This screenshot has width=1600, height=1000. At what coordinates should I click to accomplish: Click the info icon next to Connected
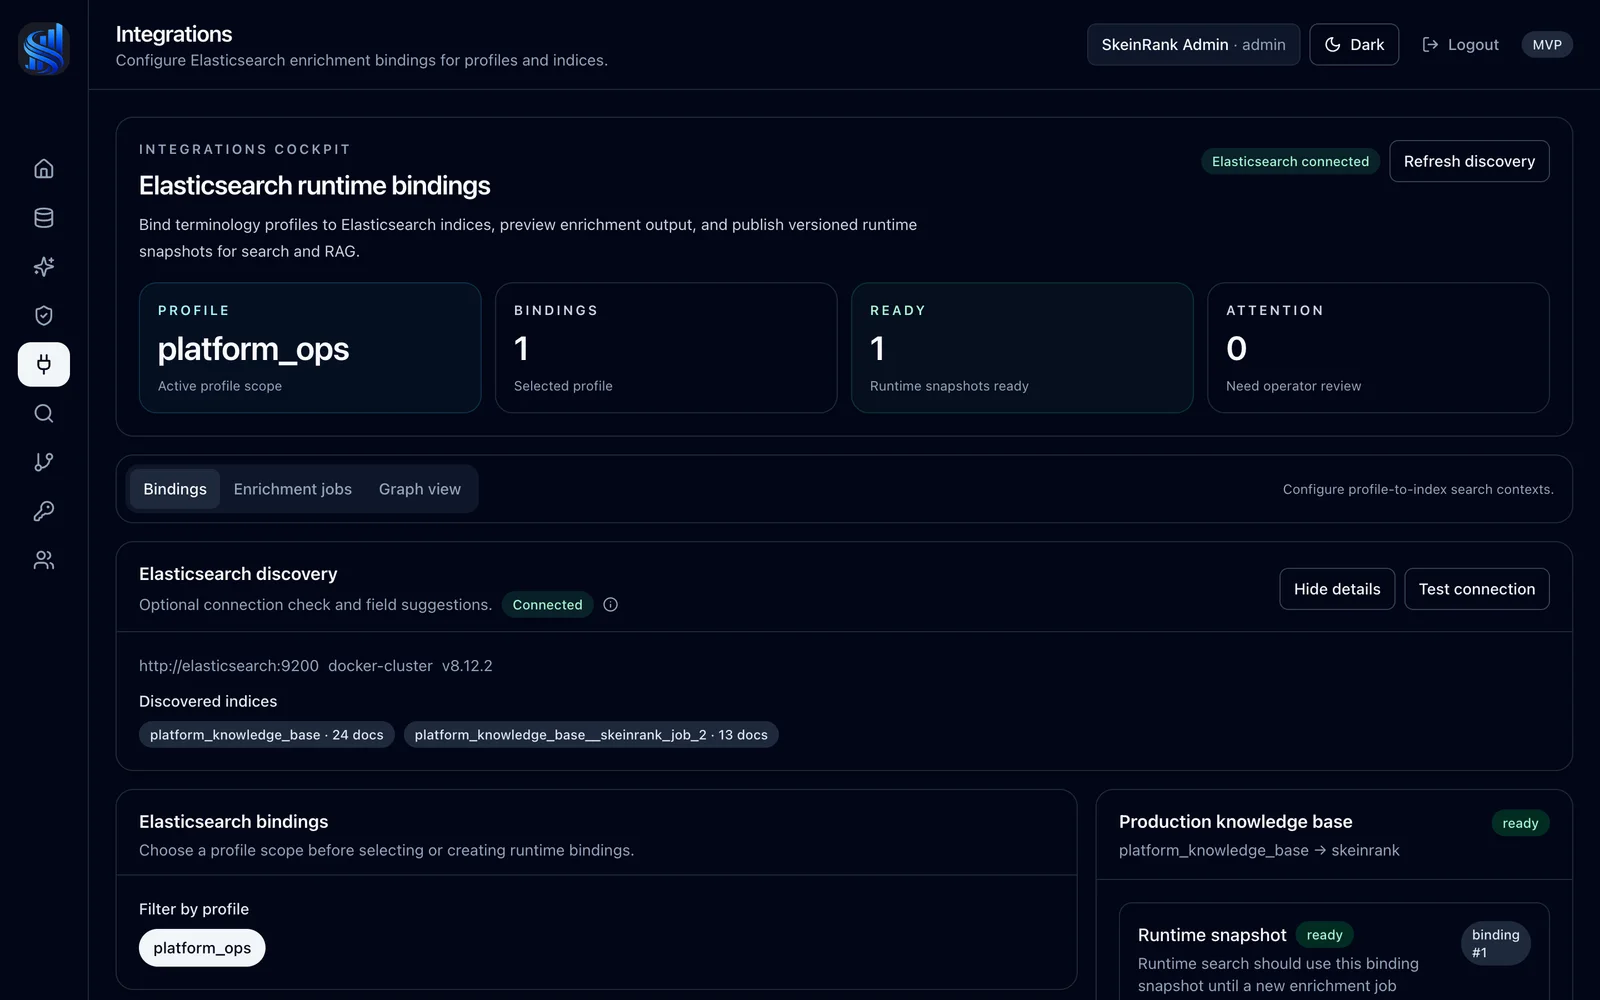pyautogui.click(x=610, y=605)
